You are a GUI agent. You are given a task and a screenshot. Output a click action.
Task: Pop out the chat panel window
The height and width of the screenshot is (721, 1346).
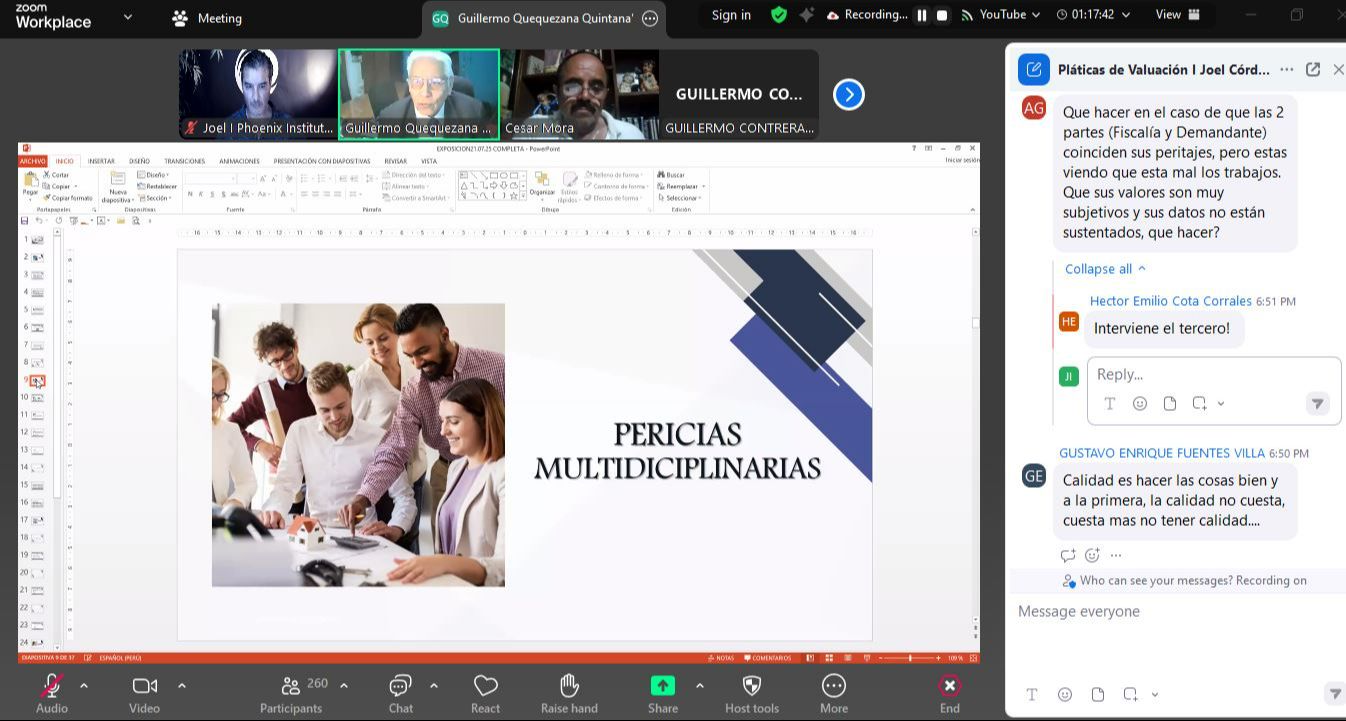(1313, 69)
